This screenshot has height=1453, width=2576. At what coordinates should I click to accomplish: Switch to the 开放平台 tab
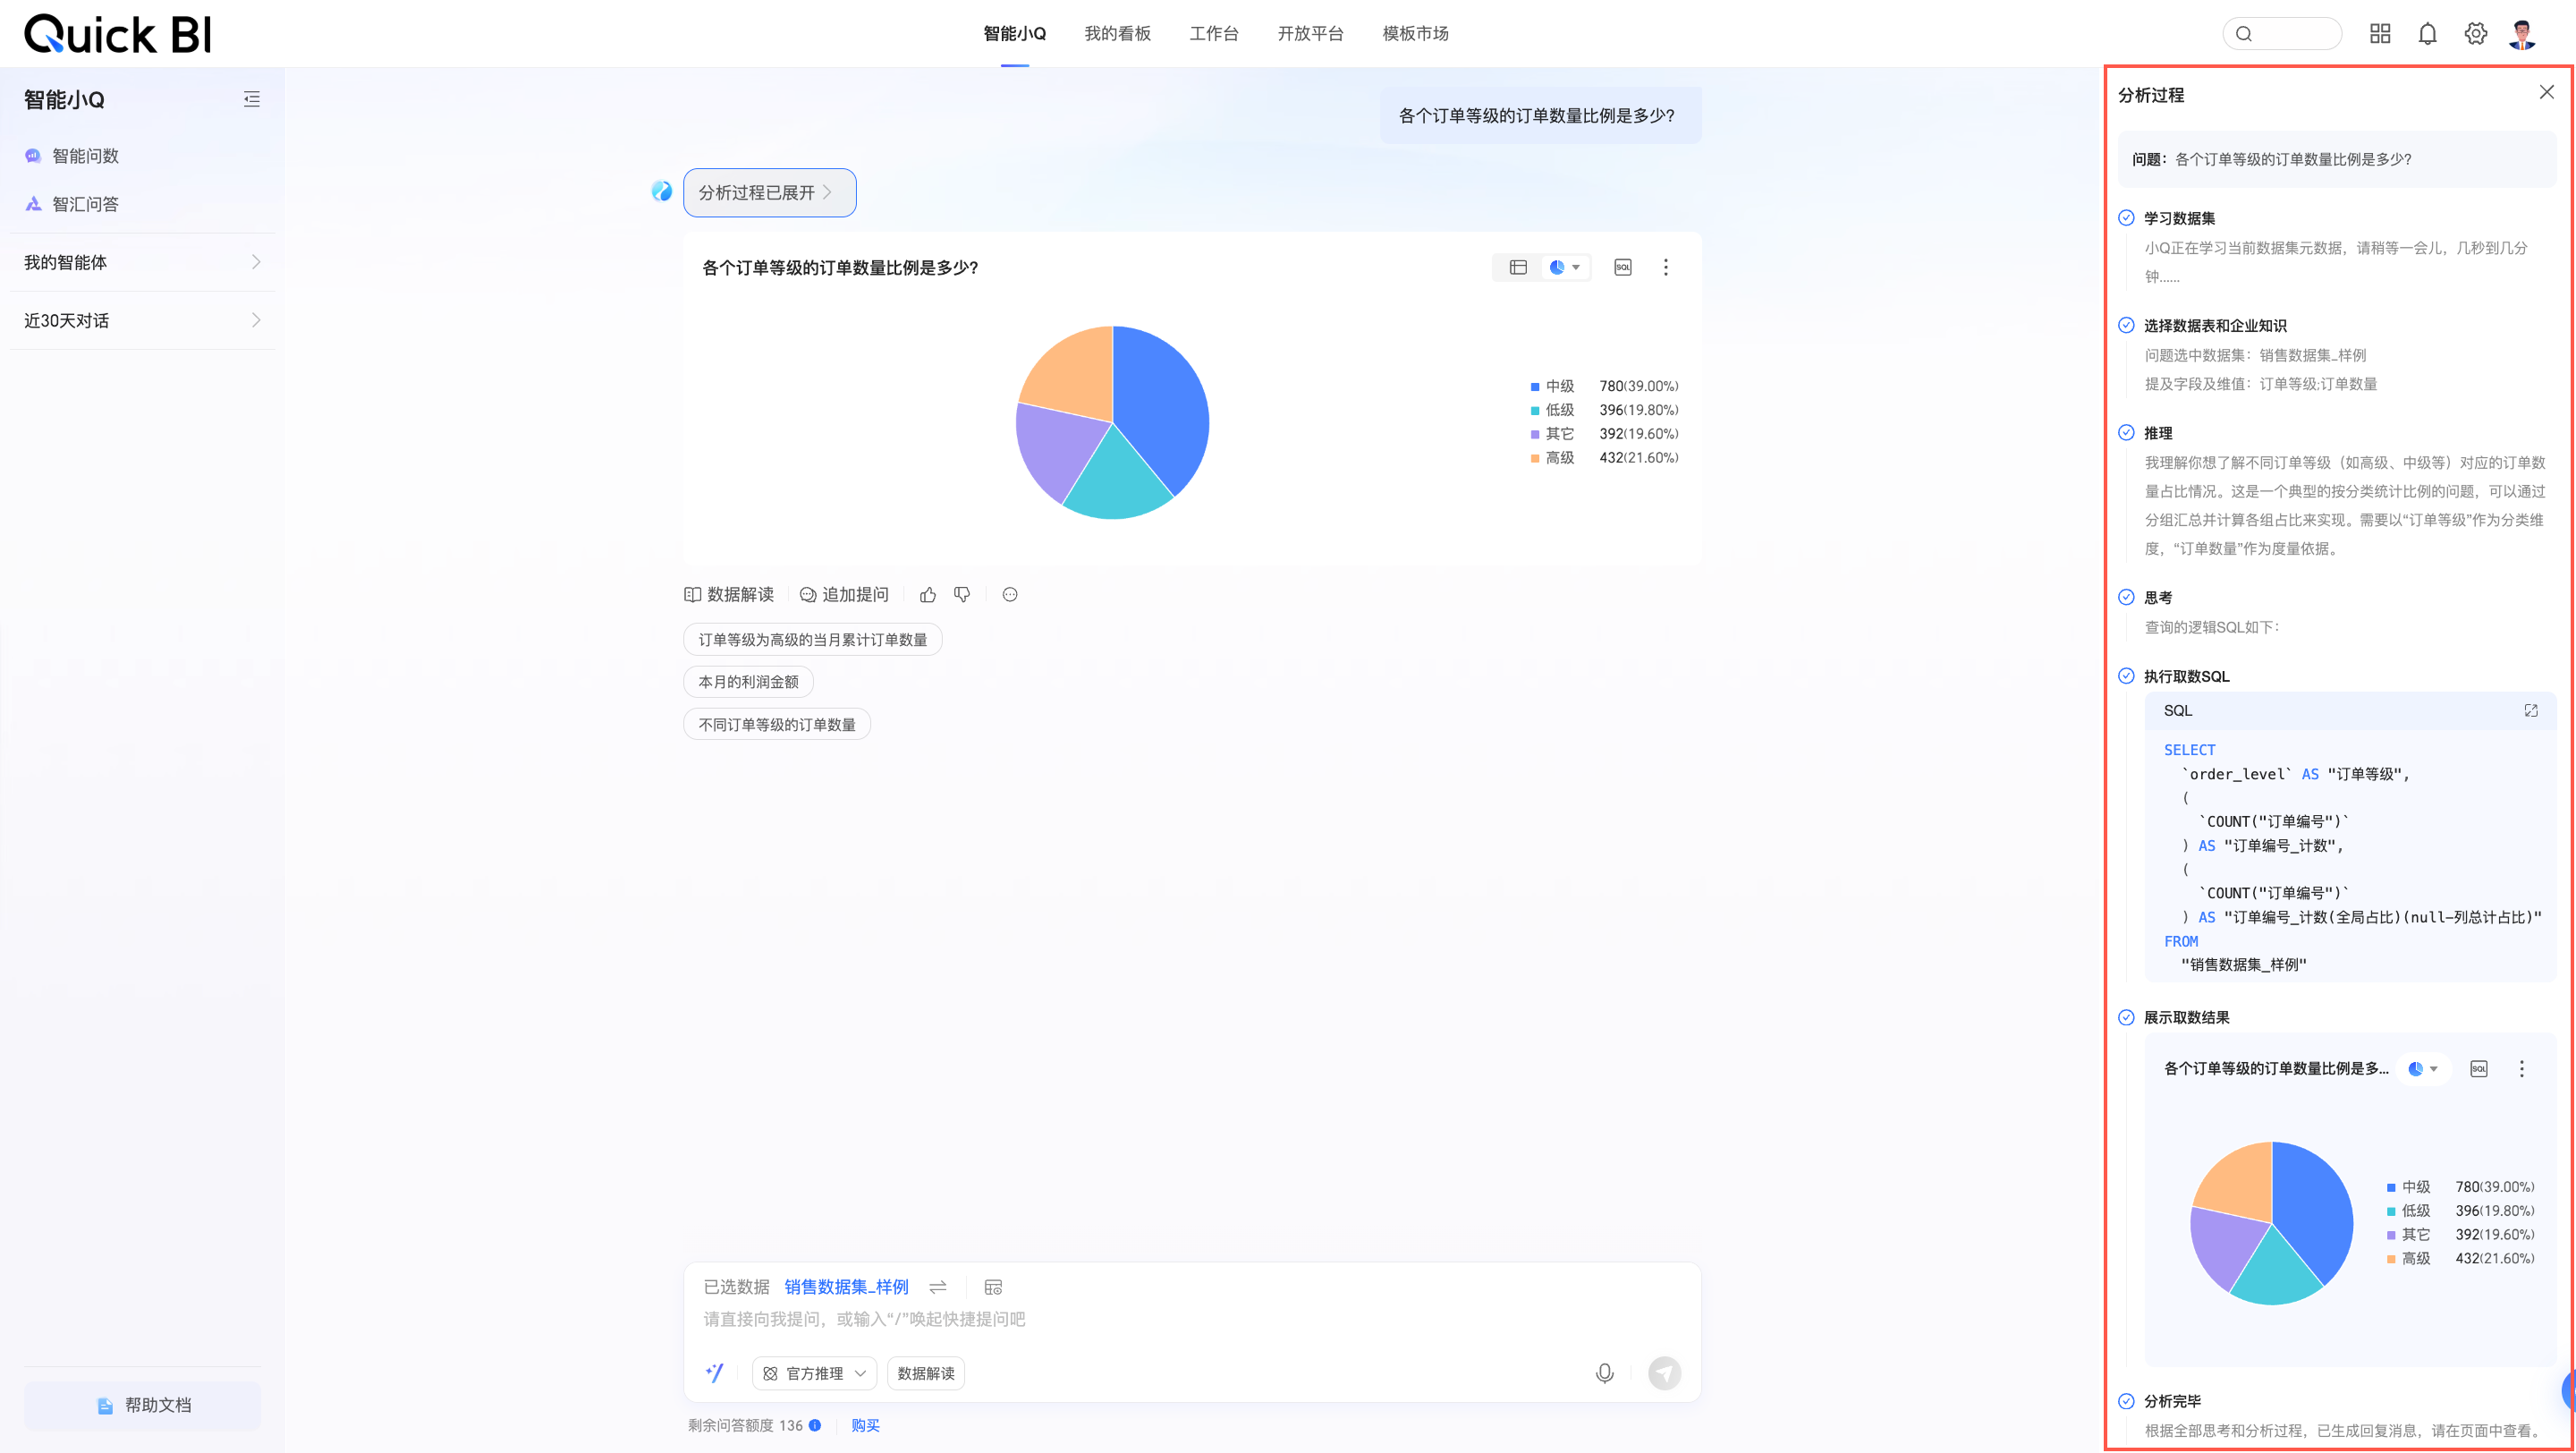[1310, 34]
